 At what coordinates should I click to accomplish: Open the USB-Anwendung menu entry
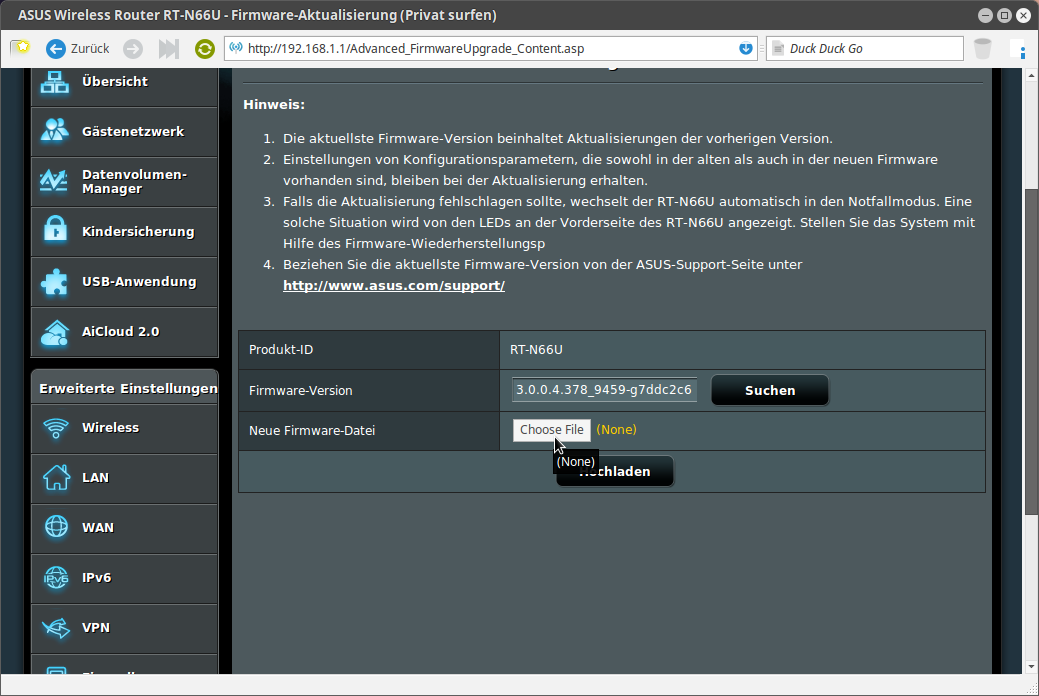(x=125, y=282)
